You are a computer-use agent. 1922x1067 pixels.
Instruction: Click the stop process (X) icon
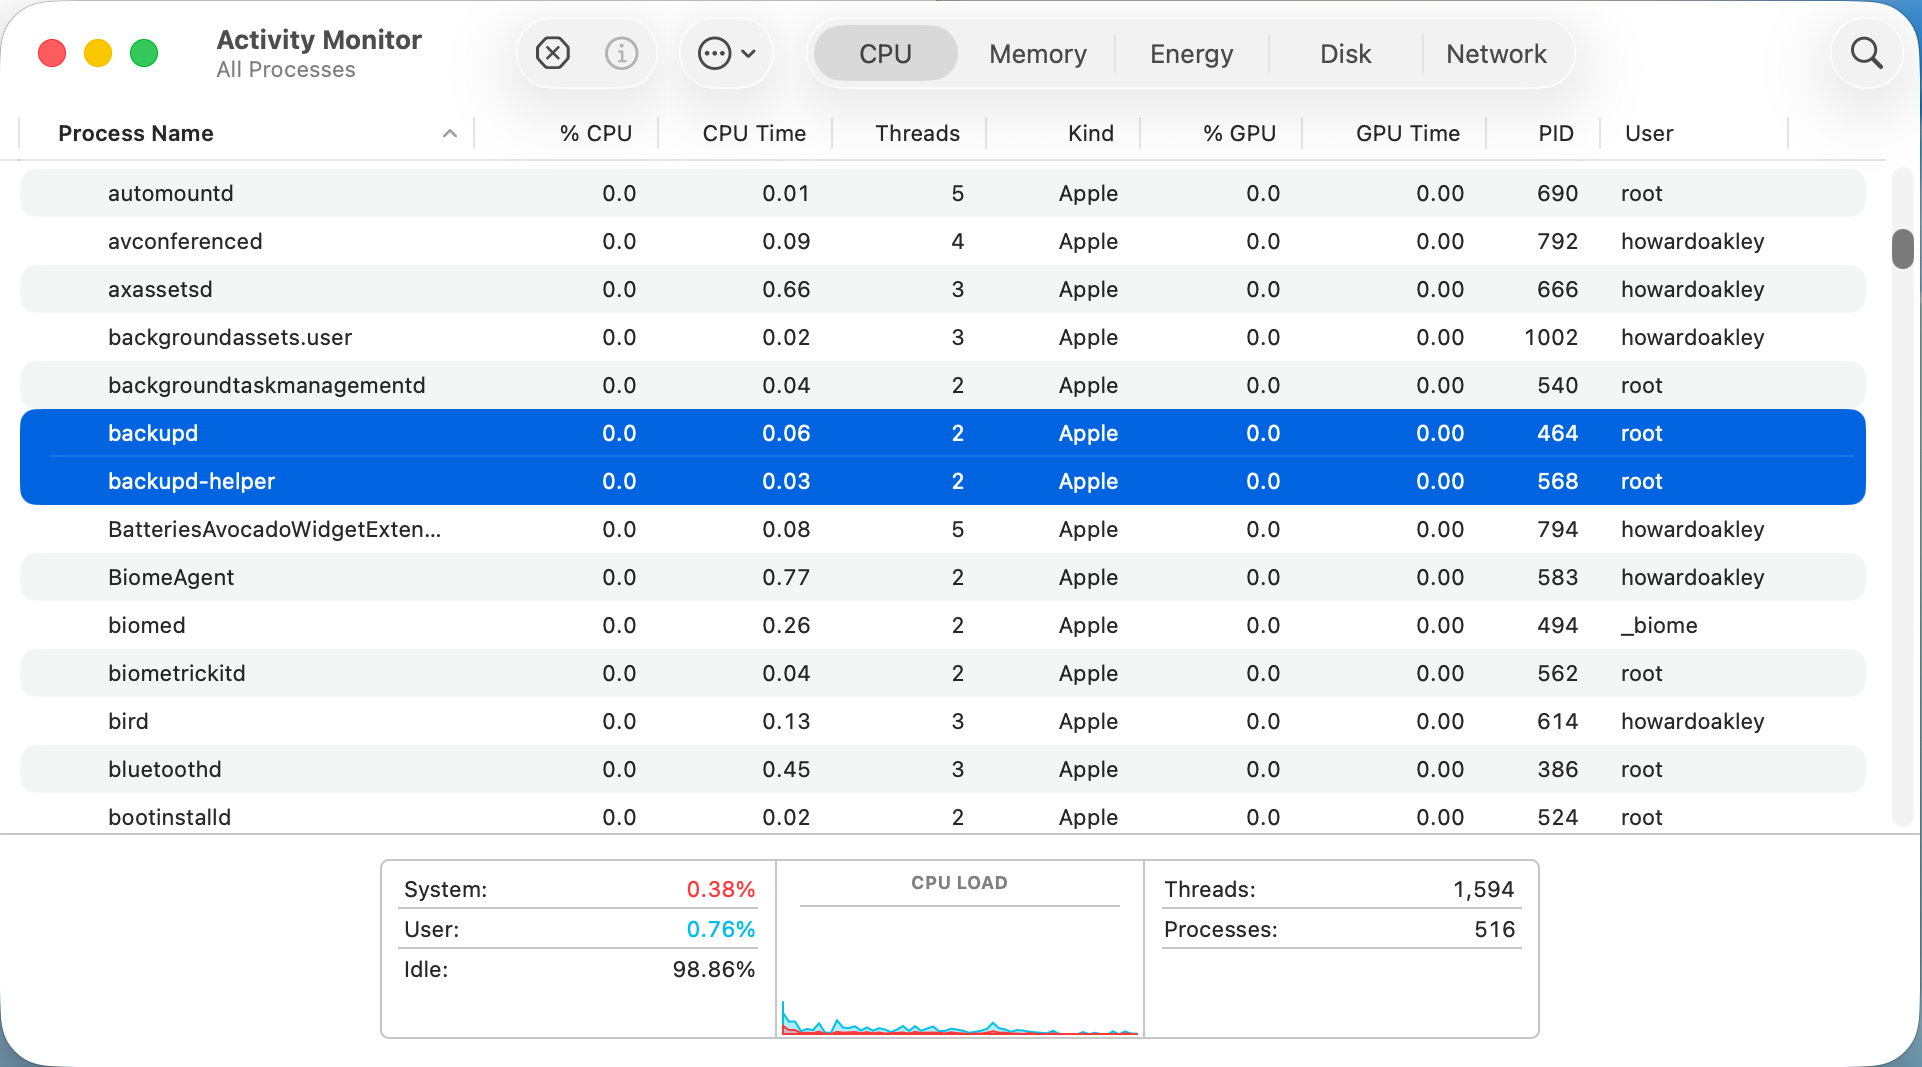pyautogui.click(x=553, y=53)
